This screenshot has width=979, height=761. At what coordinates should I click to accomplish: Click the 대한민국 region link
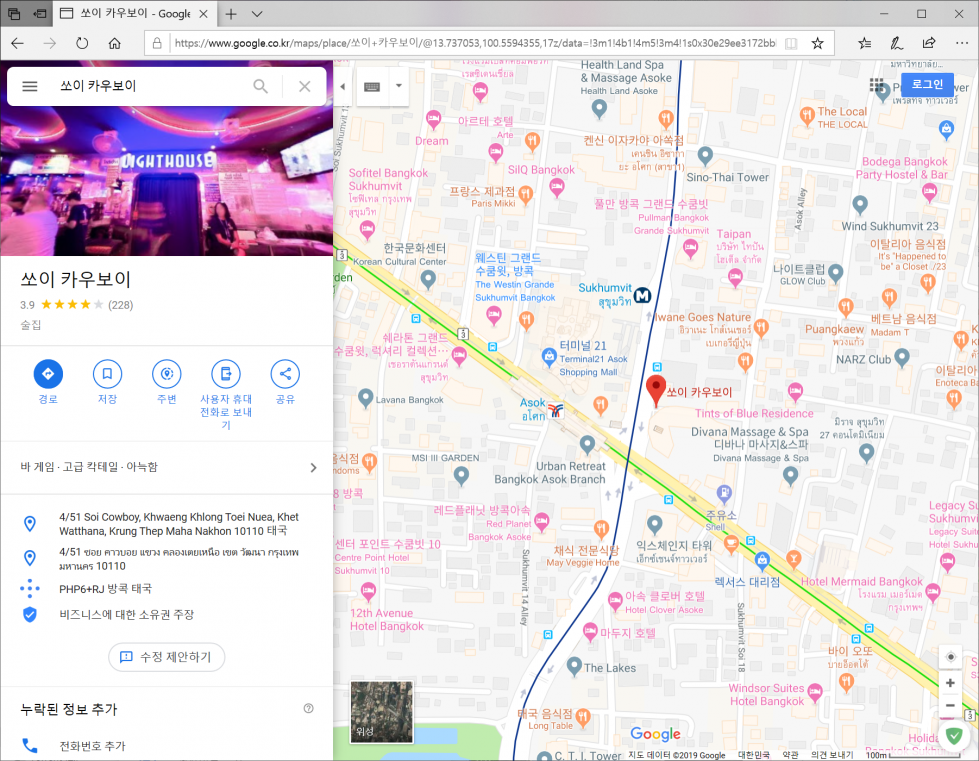(x=754, y=755)
